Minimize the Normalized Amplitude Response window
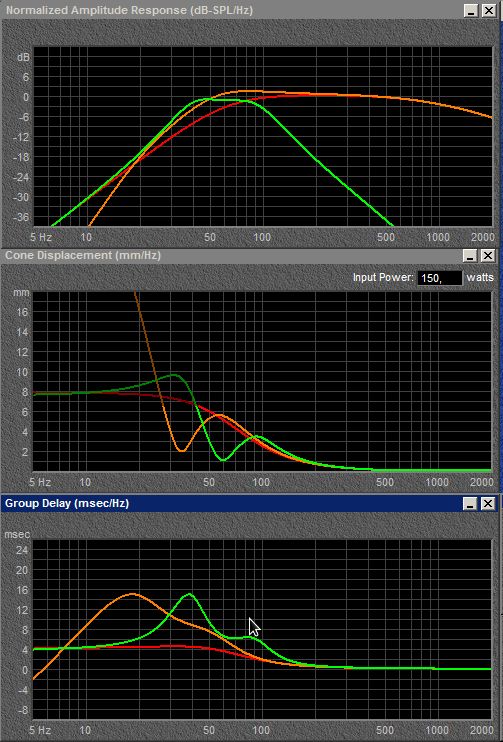The height and width of the screenshot is (742, 503). click(470, 10)
